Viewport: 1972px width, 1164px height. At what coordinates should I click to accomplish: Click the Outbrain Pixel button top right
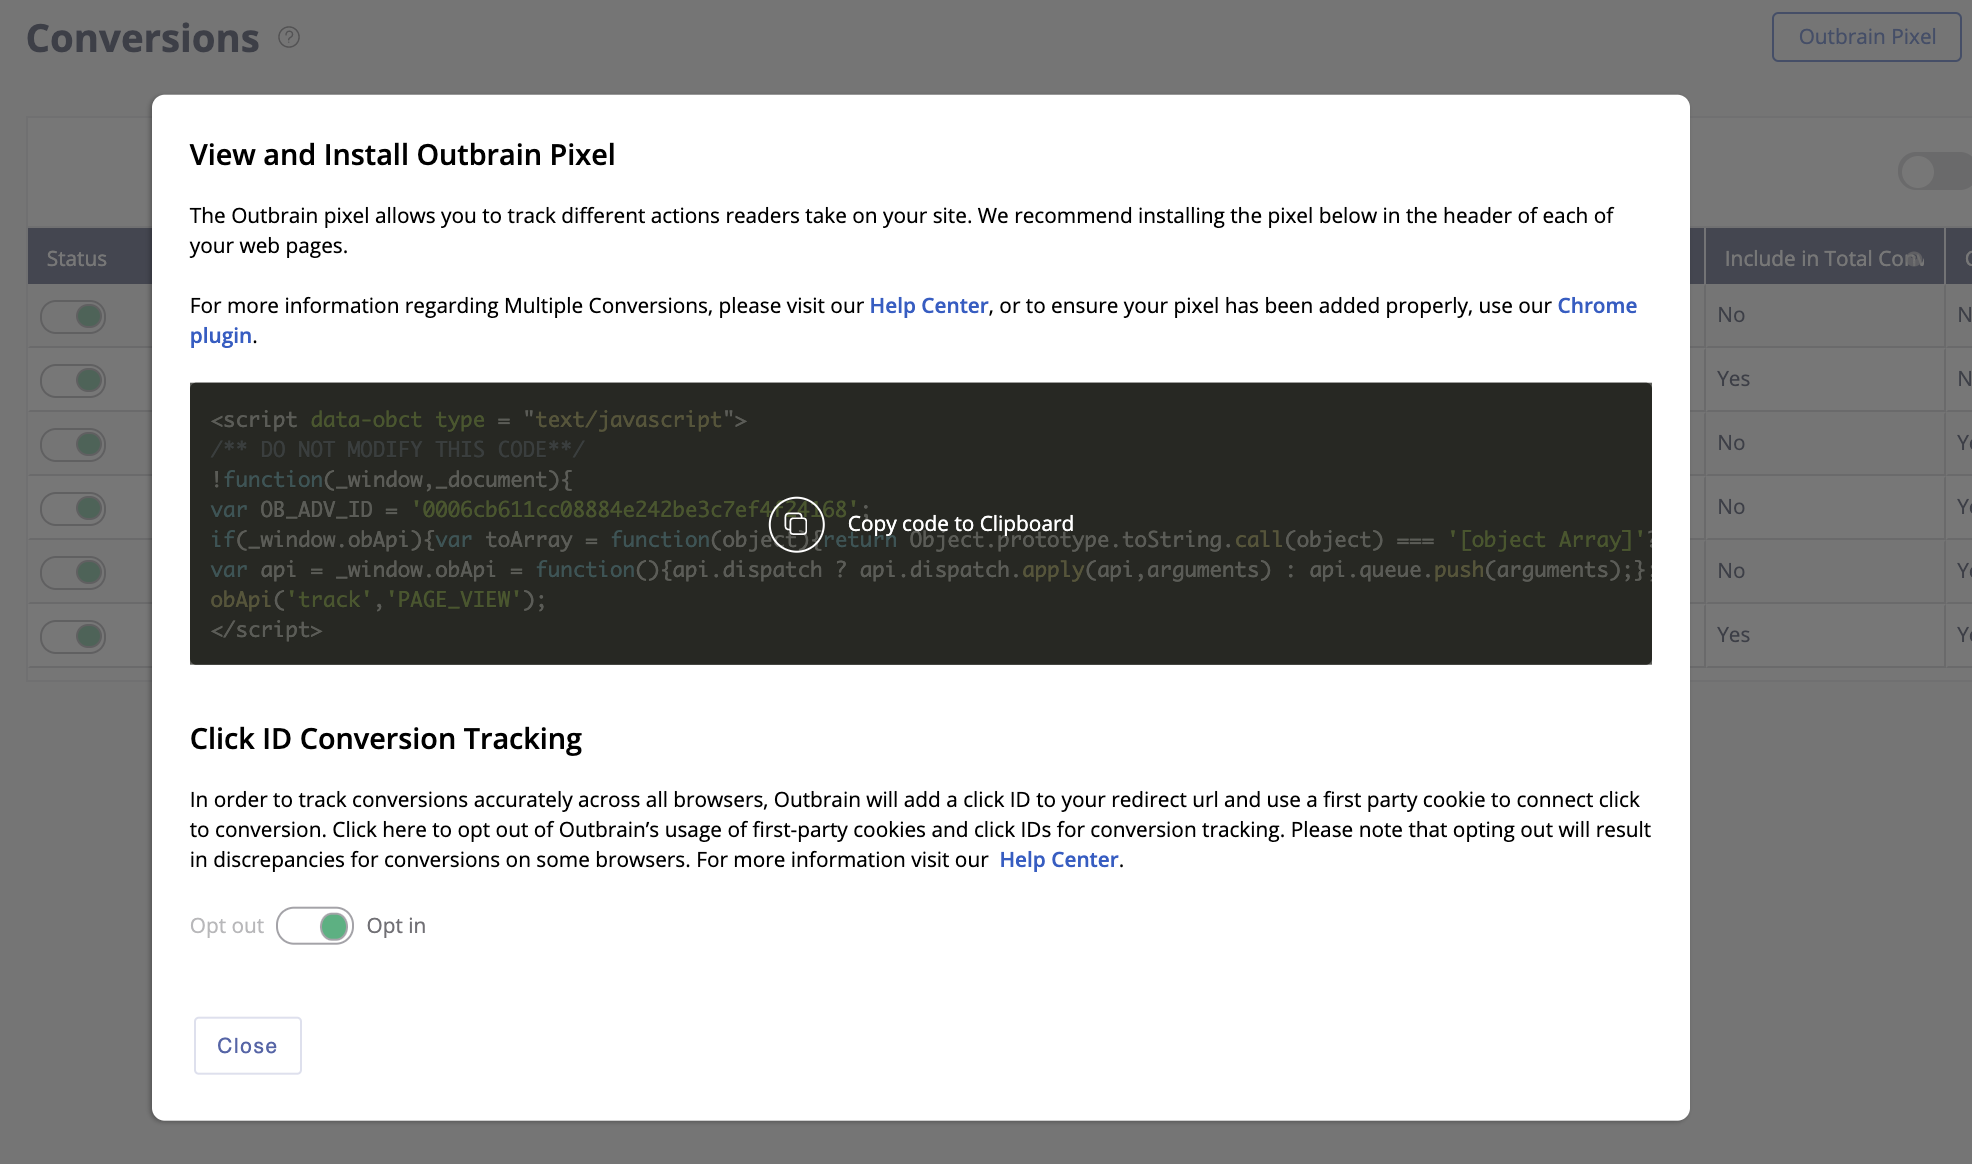1867,37
